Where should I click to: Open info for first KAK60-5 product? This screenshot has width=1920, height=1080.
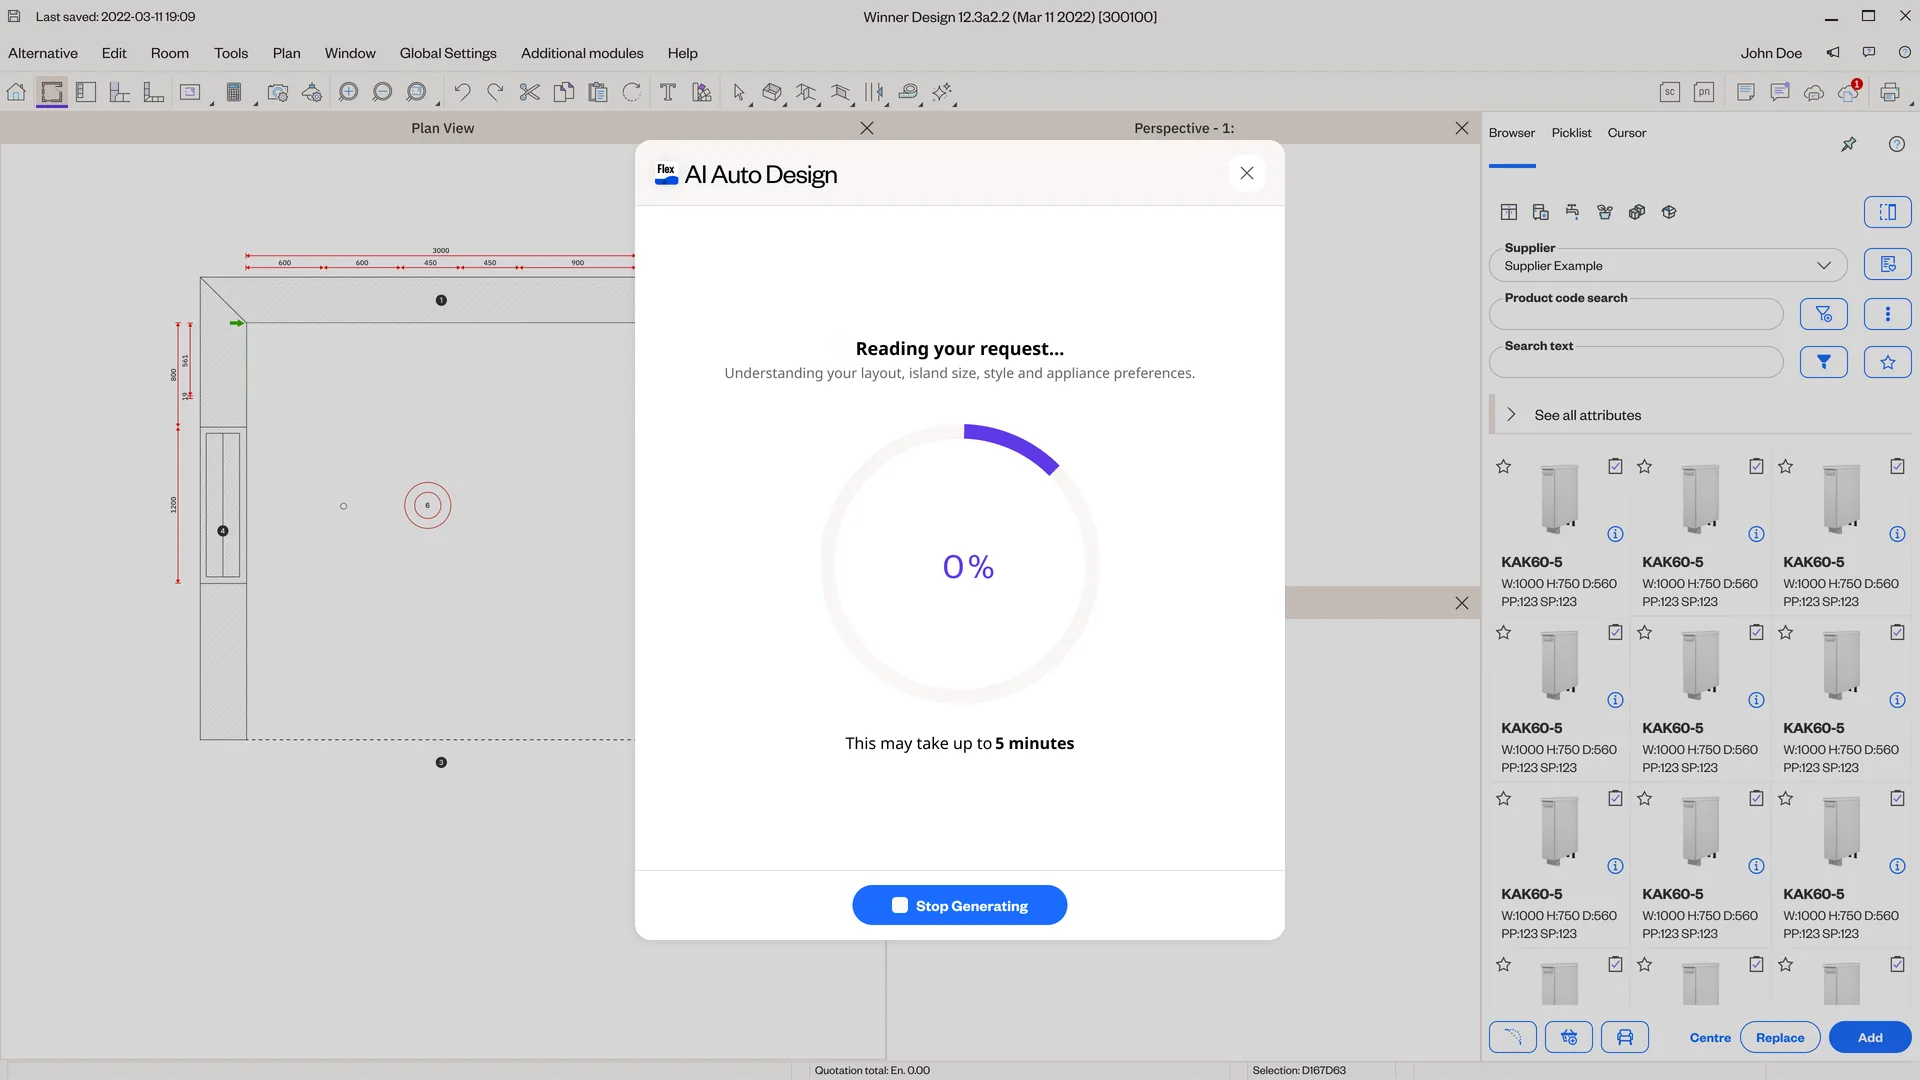(x=1615, y=534)
